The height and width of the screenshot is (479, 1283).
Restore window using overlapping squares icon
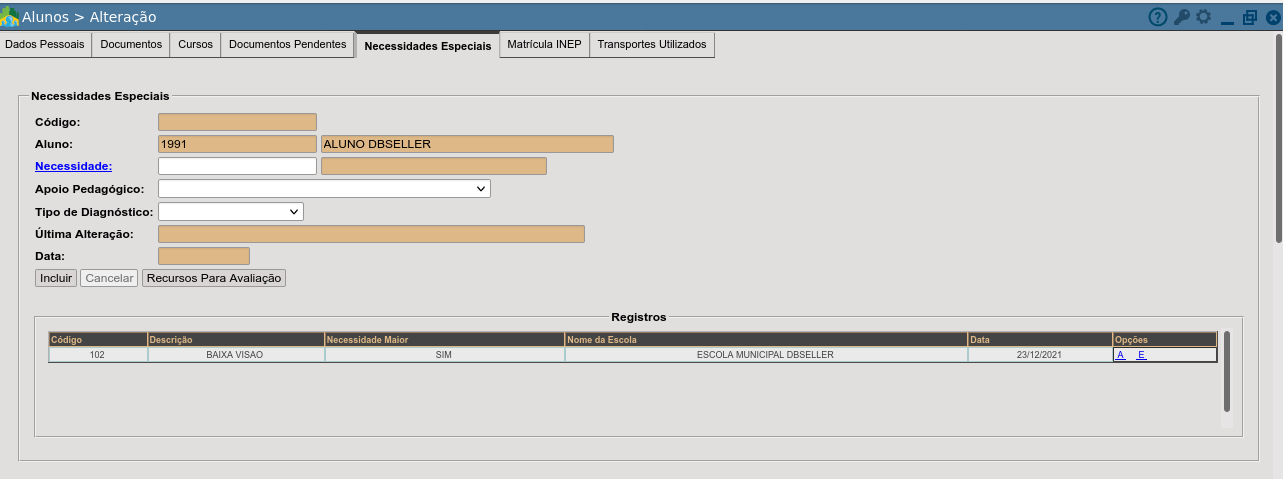pyautogui.click(x=1250, y=17)
